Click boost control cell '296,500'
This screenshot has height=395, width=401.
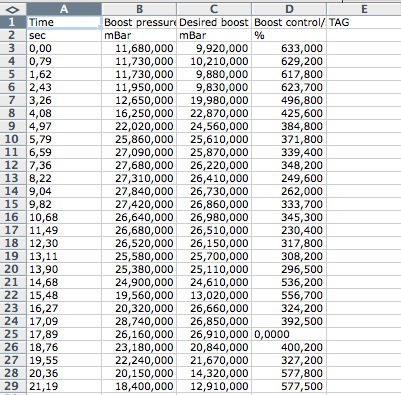289,269
